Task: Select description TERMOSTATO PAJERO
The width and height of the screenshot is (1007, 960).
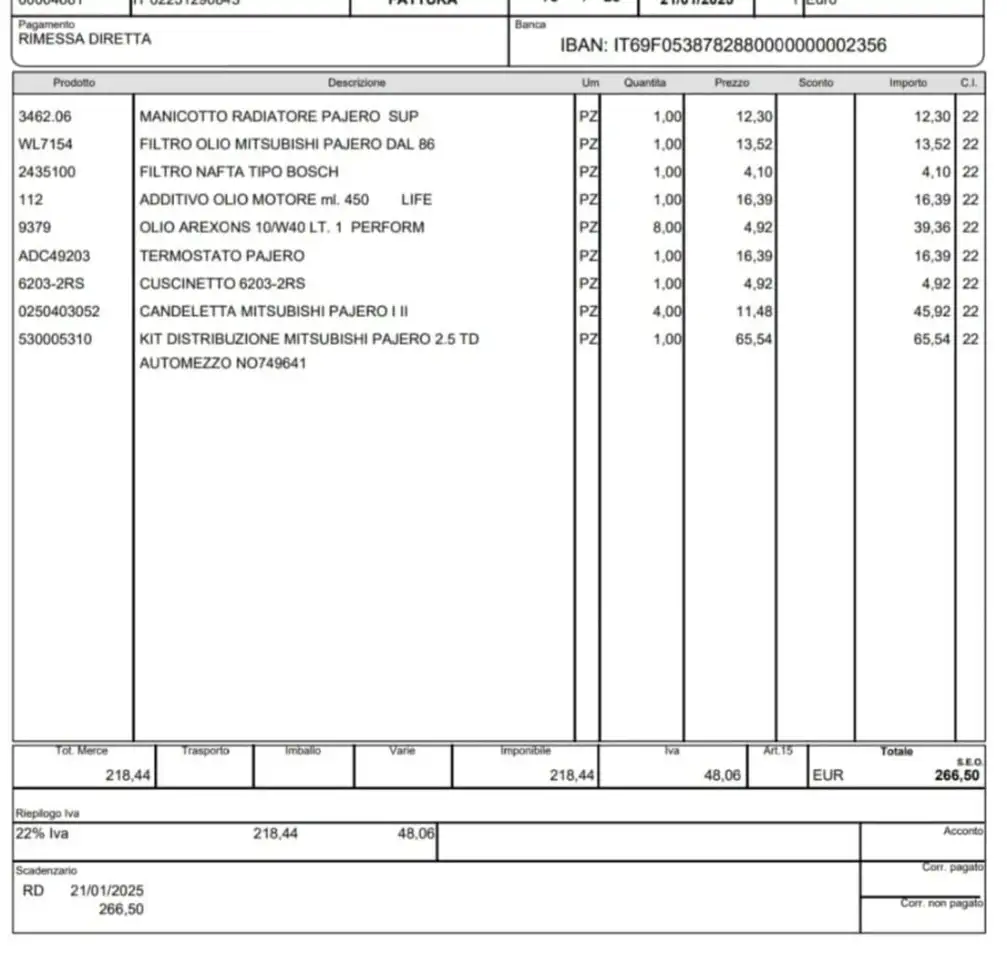Action: tap(222, 256)
